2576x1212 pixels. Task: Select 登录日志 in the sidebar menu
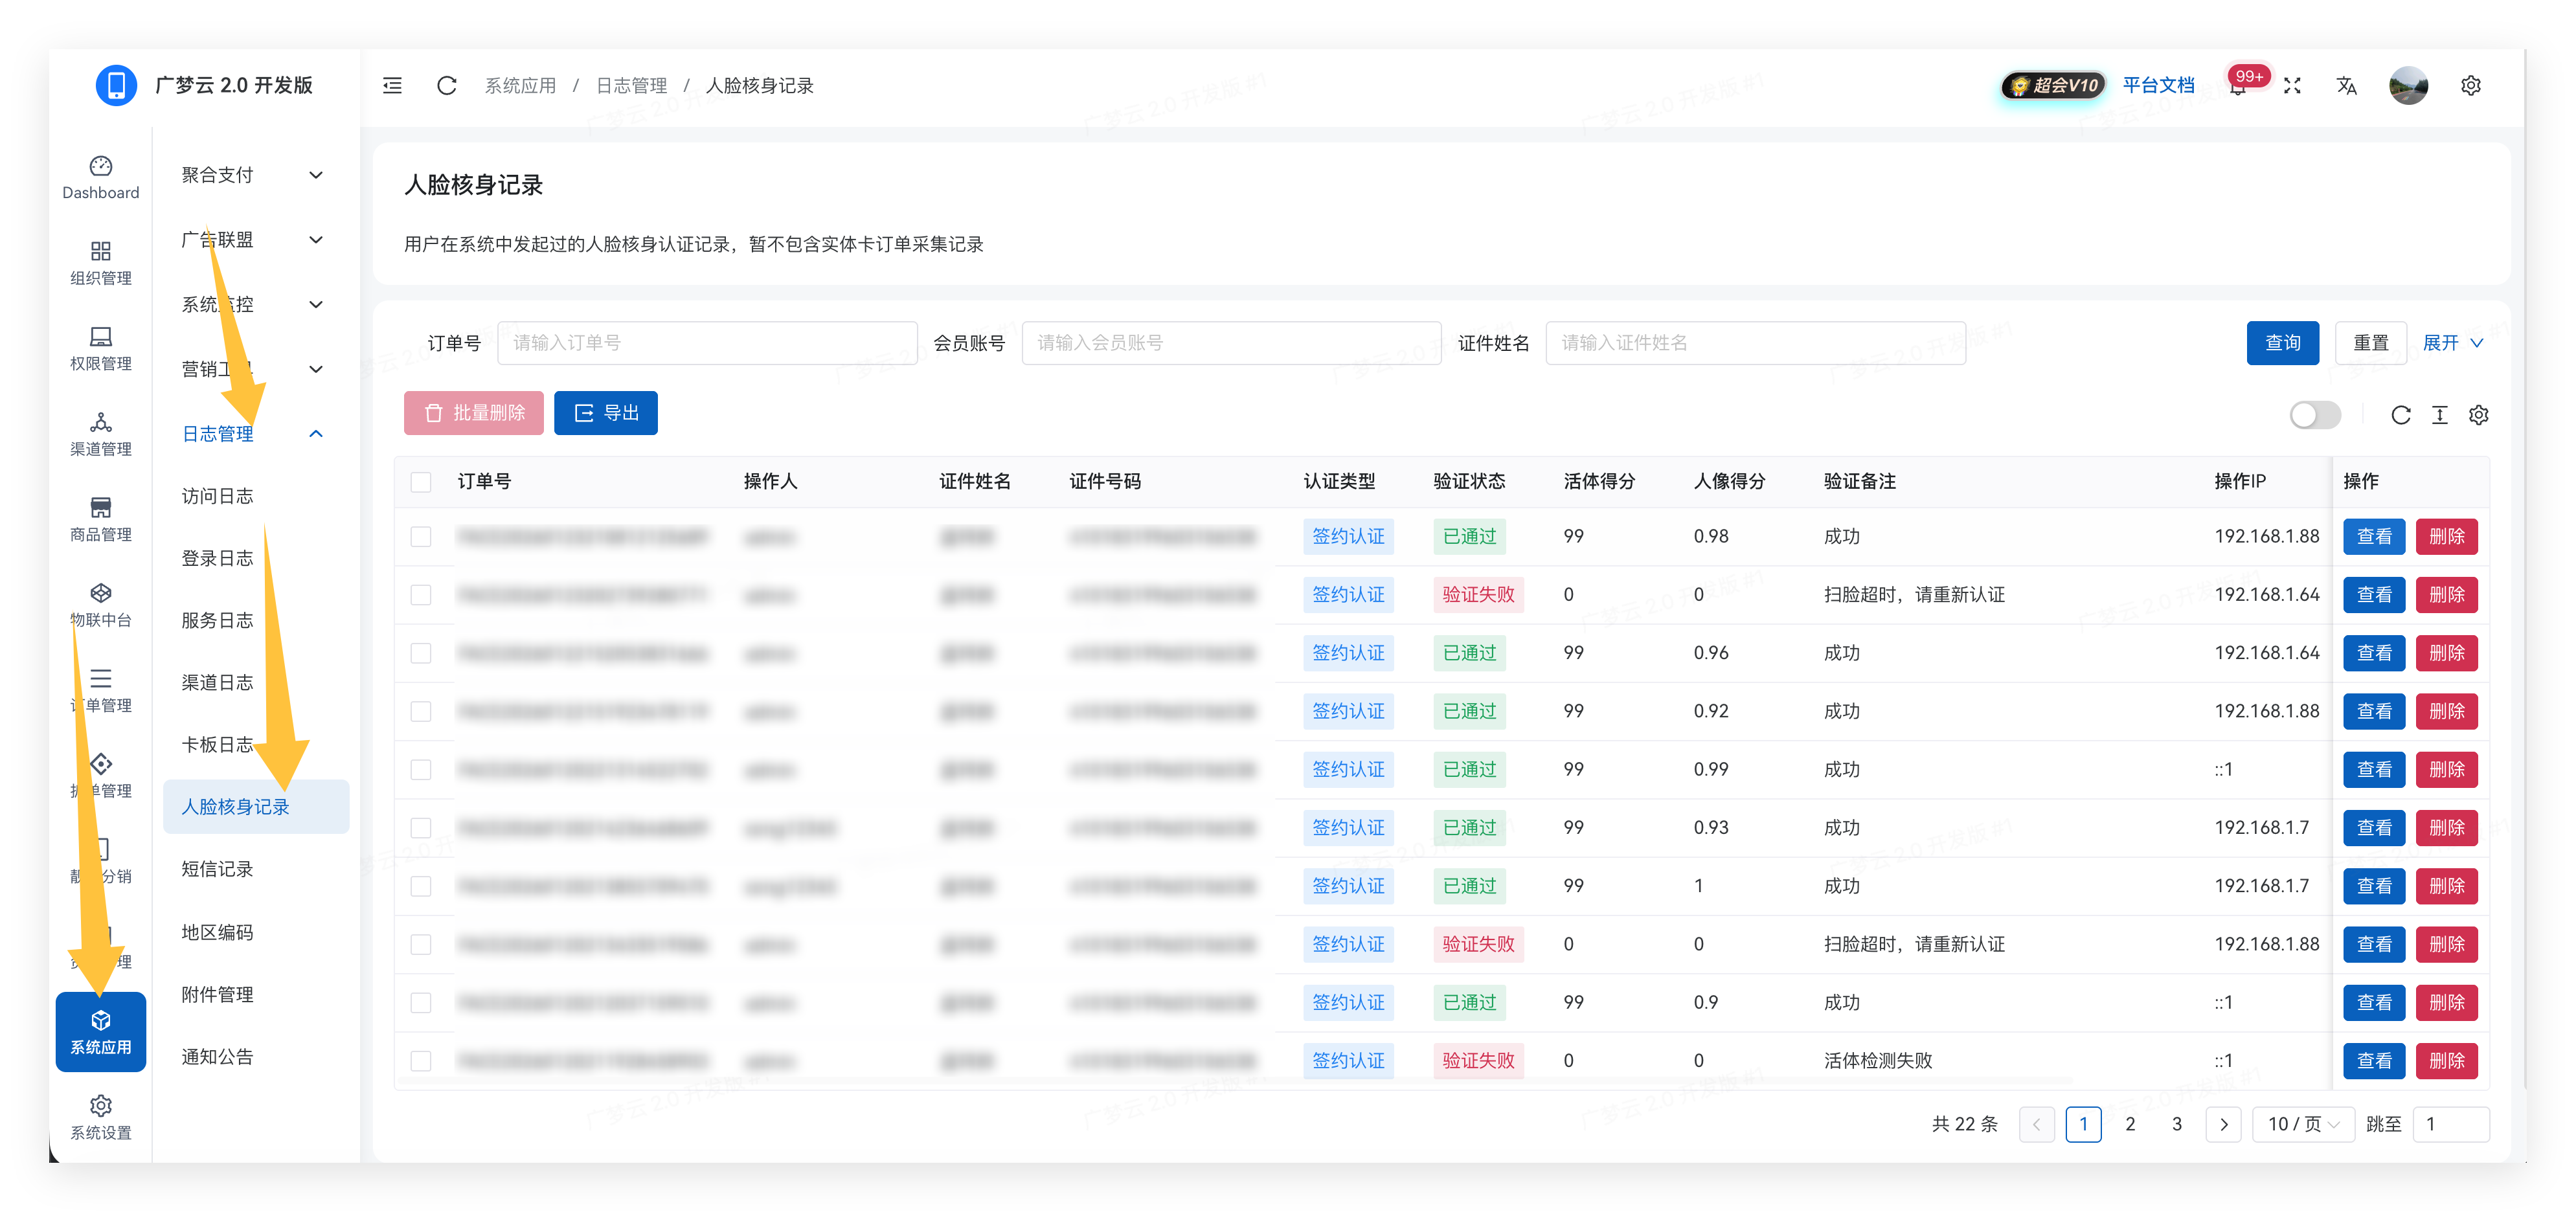pos(217,558)
